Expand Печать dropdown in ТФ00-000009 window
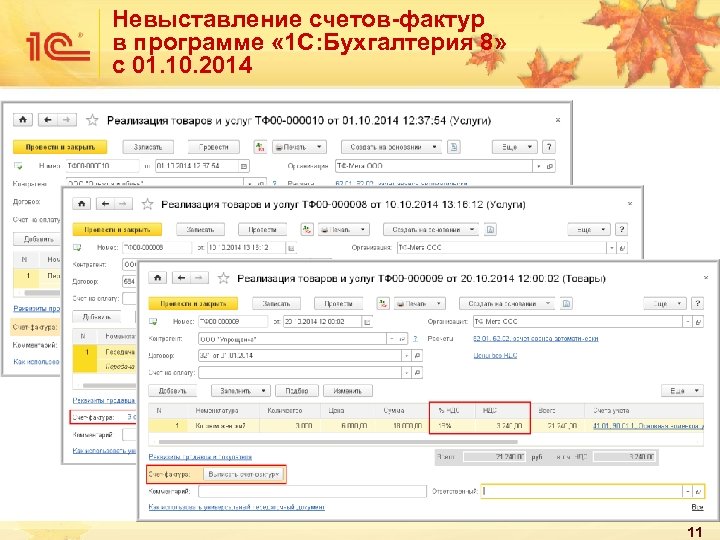The image size is (720, 540). 420,304
